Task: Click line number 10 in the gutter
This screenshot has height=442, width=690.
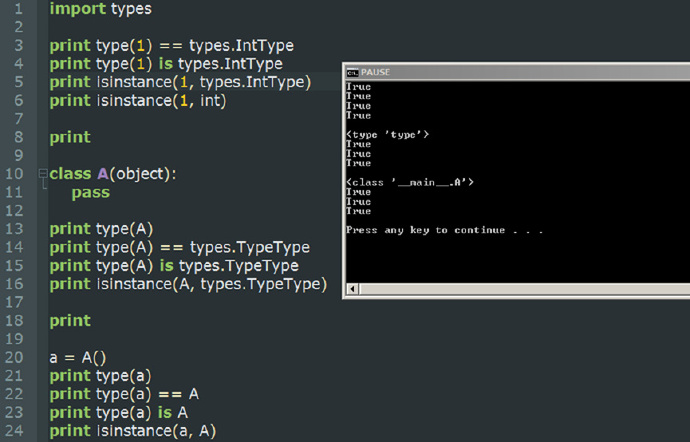Action: tap(14, 174)
